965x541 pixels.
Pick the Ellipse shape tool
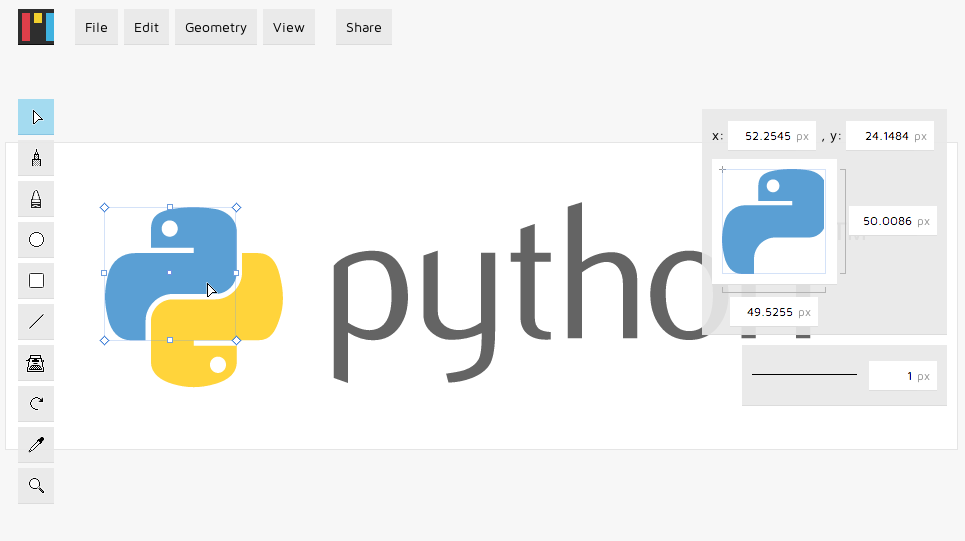(36, 240)
